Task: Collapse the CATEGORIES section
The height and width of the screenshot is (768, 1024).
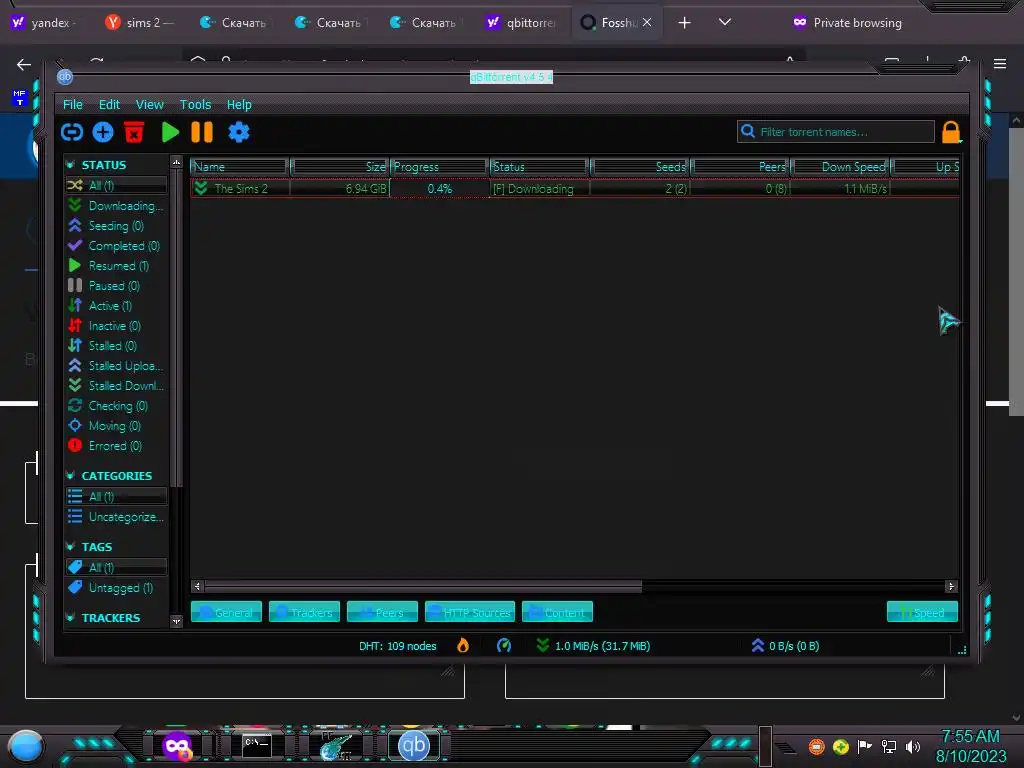Action: point(71,475)
